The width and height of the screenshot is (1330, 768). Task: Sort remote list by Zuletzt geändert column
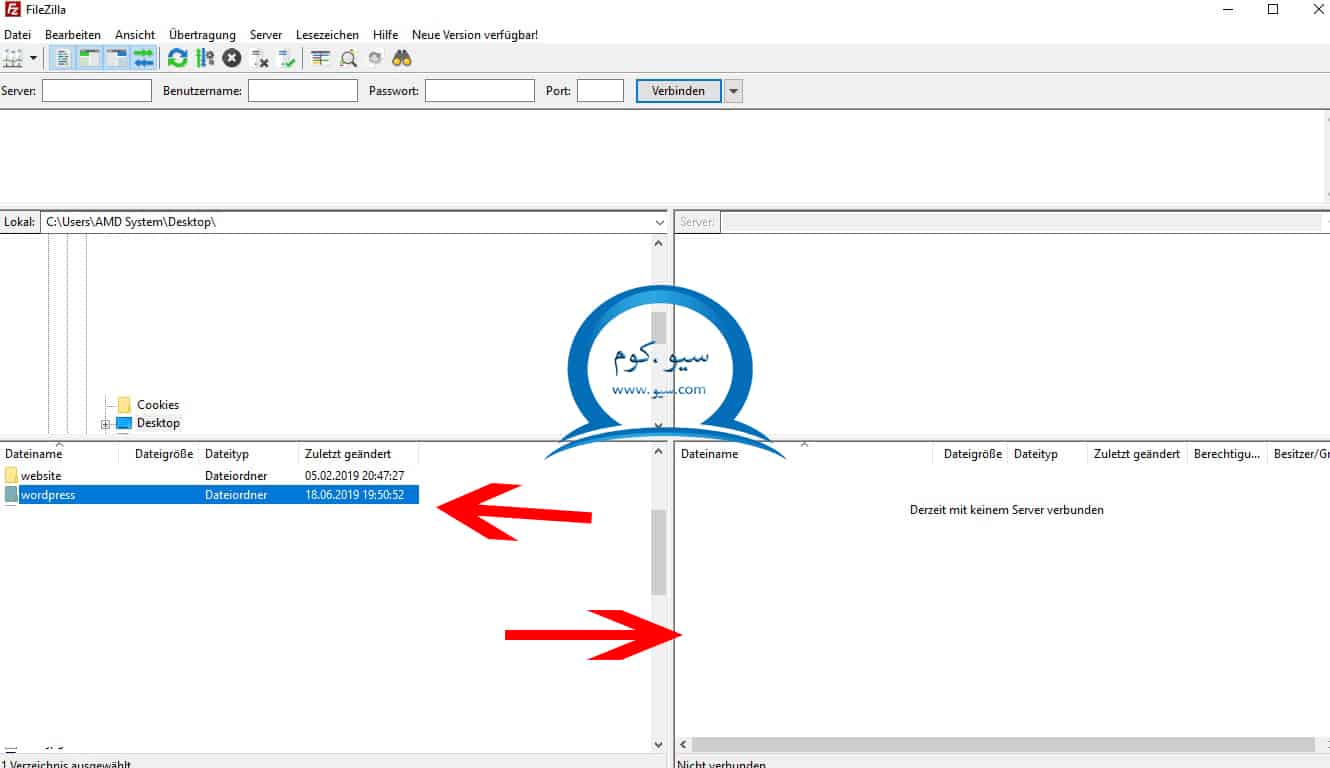tap(1137, 454)
